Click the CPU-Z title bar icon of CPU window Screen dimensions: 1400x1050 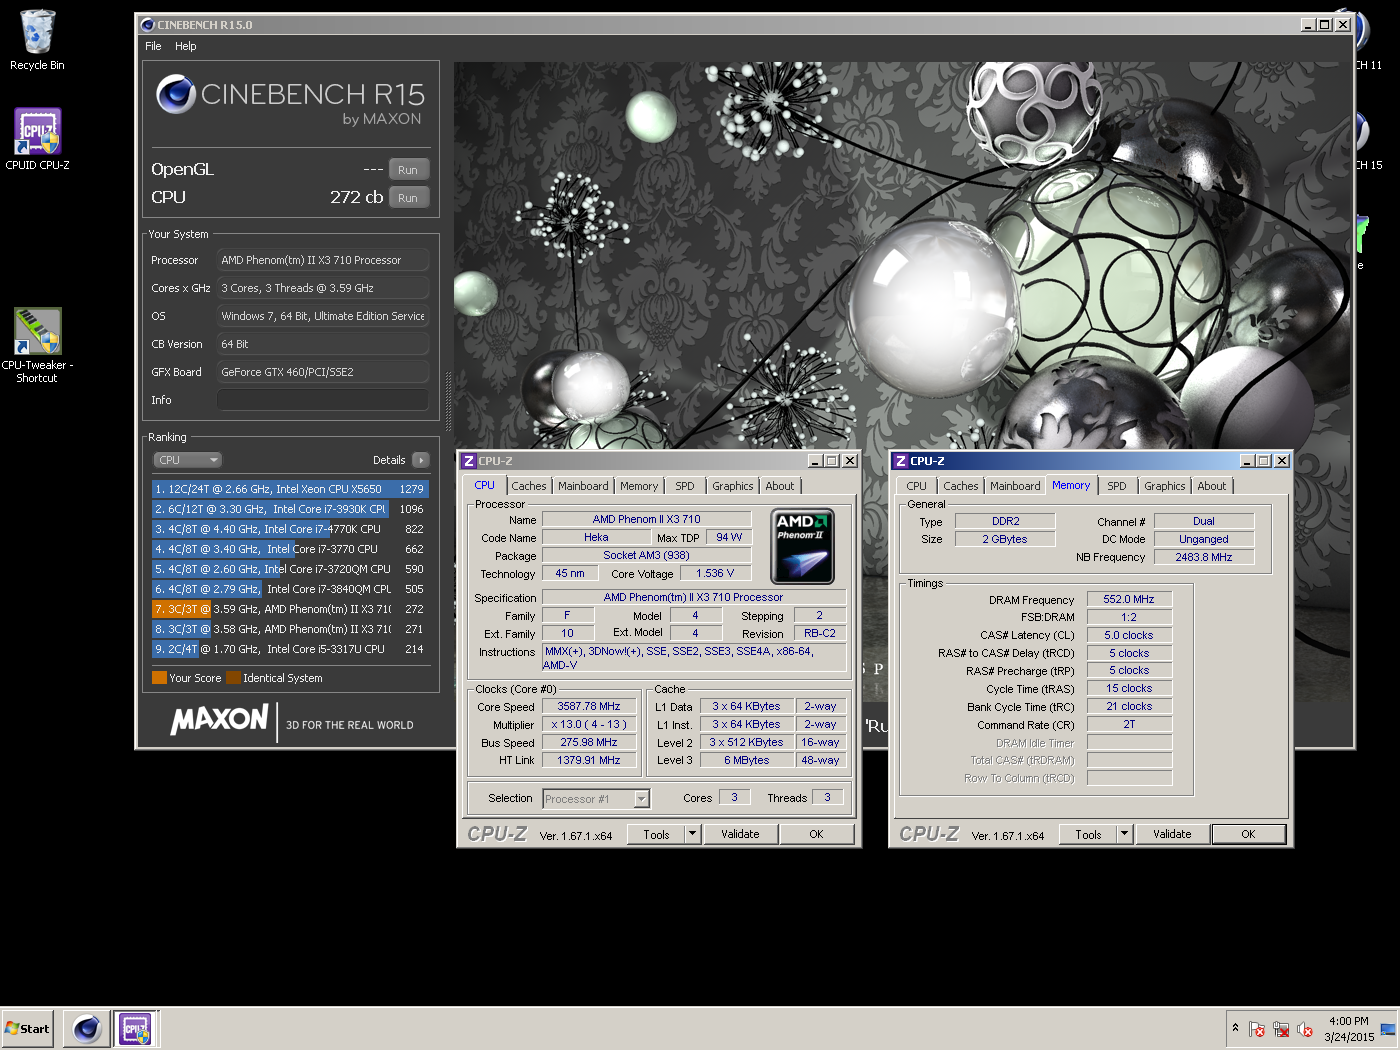pos(468,461)
